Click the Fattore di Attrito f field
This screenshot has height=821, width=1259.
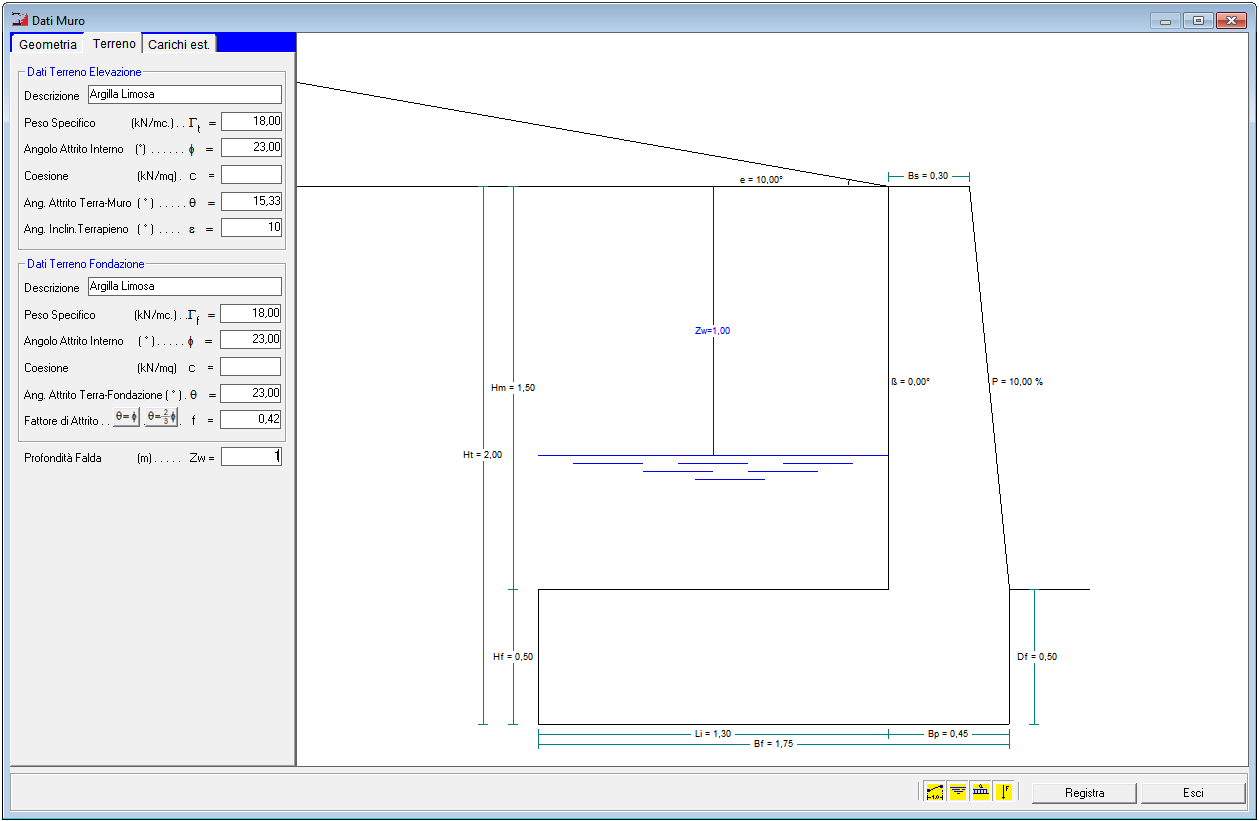point(252,419)
